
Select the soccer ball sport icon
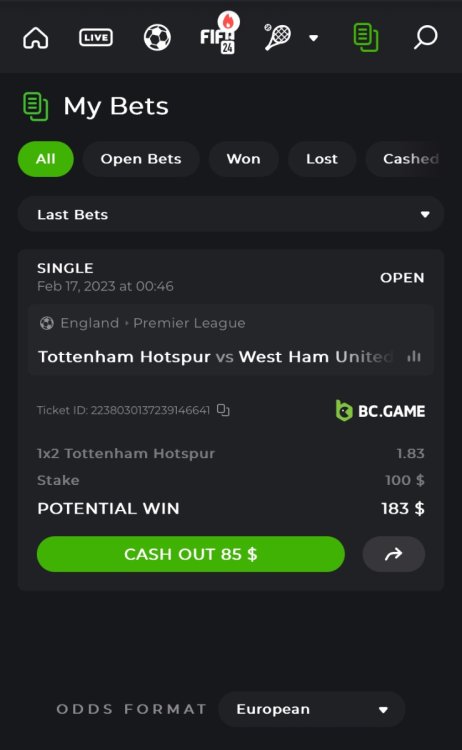pyautogui.click(x=157, y=37)
